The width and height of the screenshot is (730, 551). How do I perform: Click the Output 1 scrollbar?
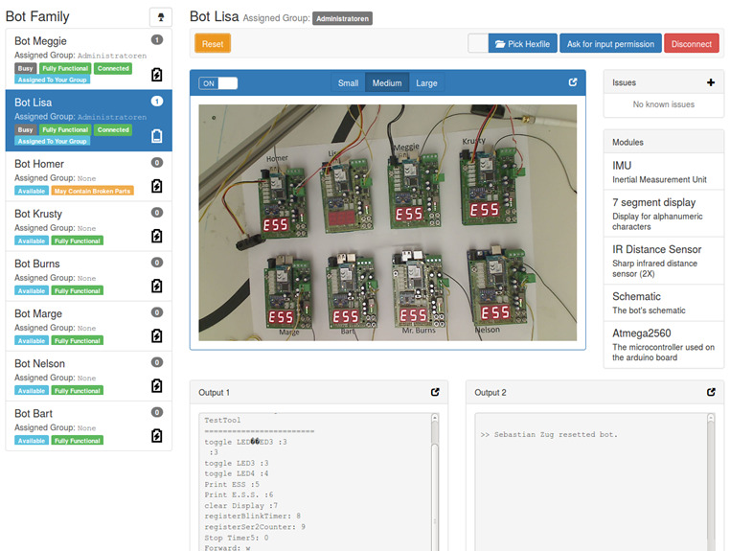(x=435, y=490)
